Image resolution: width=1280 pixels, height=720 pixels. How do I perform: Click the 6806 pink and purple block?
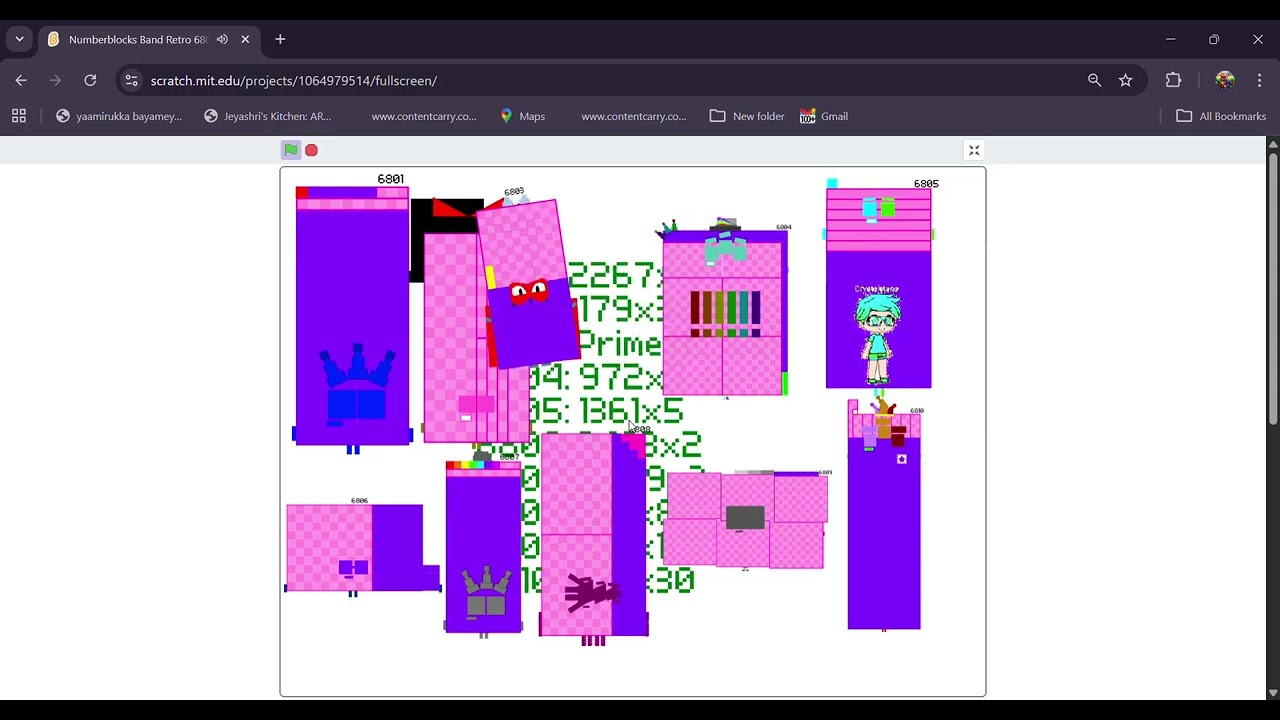click(x=362, y=547)
